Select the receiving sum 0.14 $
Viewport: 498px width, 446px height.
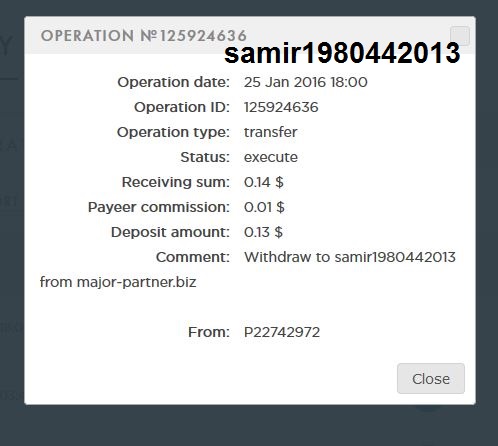click(264, 182)
